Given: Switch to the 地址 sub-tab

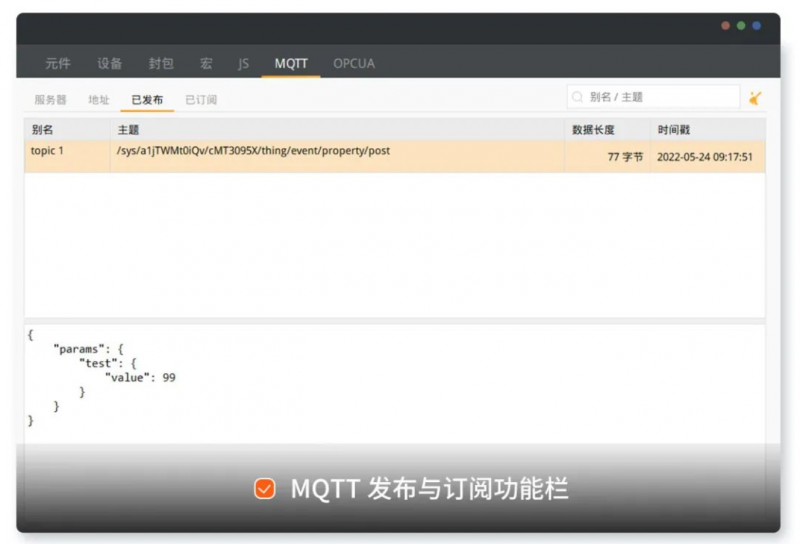Looking at the screenshot, I should pyautogui.click(x=98, y=100).
